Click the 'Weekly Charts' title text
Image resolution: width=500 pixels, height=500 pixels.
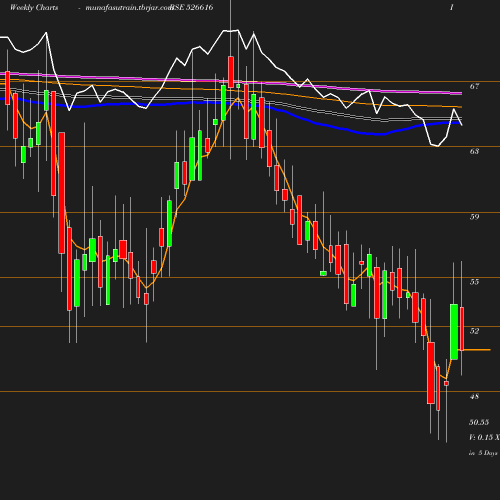tap(34, 7)
